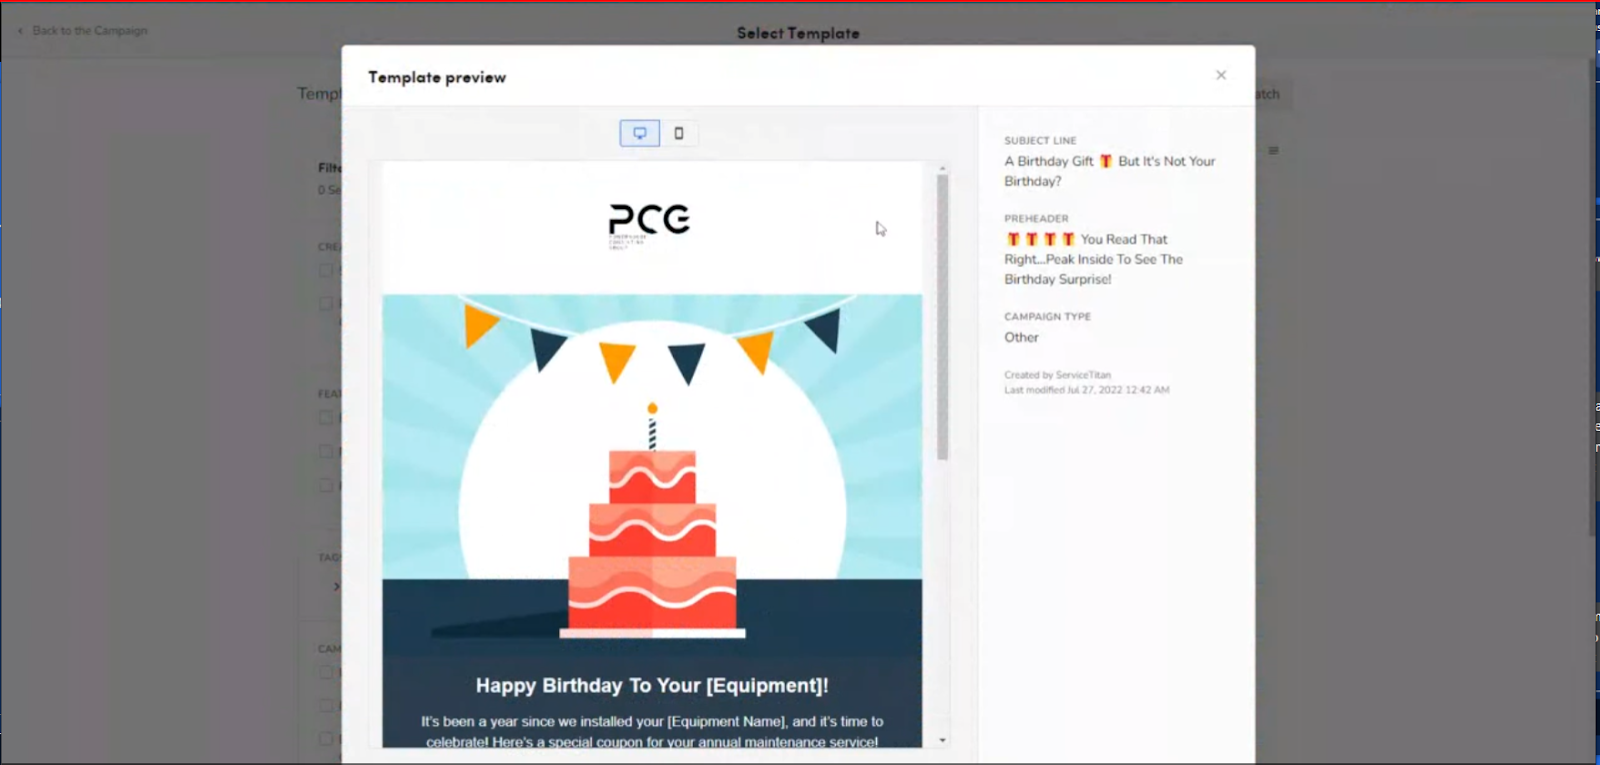The height and width of the screenshot is (765, 1600).
Task: Click the 'PREHEADER' label
Action: 1036,219
